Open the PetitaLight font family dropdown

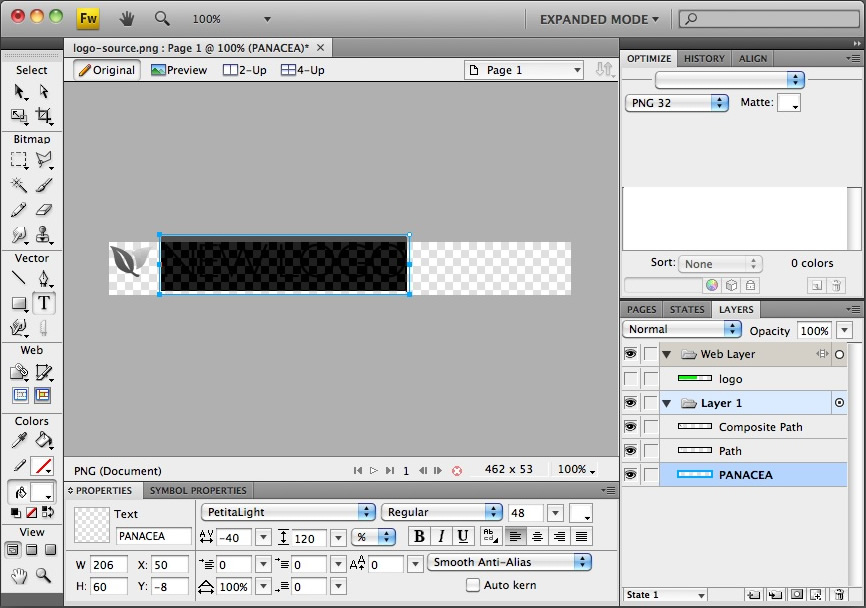coord(287,512)
